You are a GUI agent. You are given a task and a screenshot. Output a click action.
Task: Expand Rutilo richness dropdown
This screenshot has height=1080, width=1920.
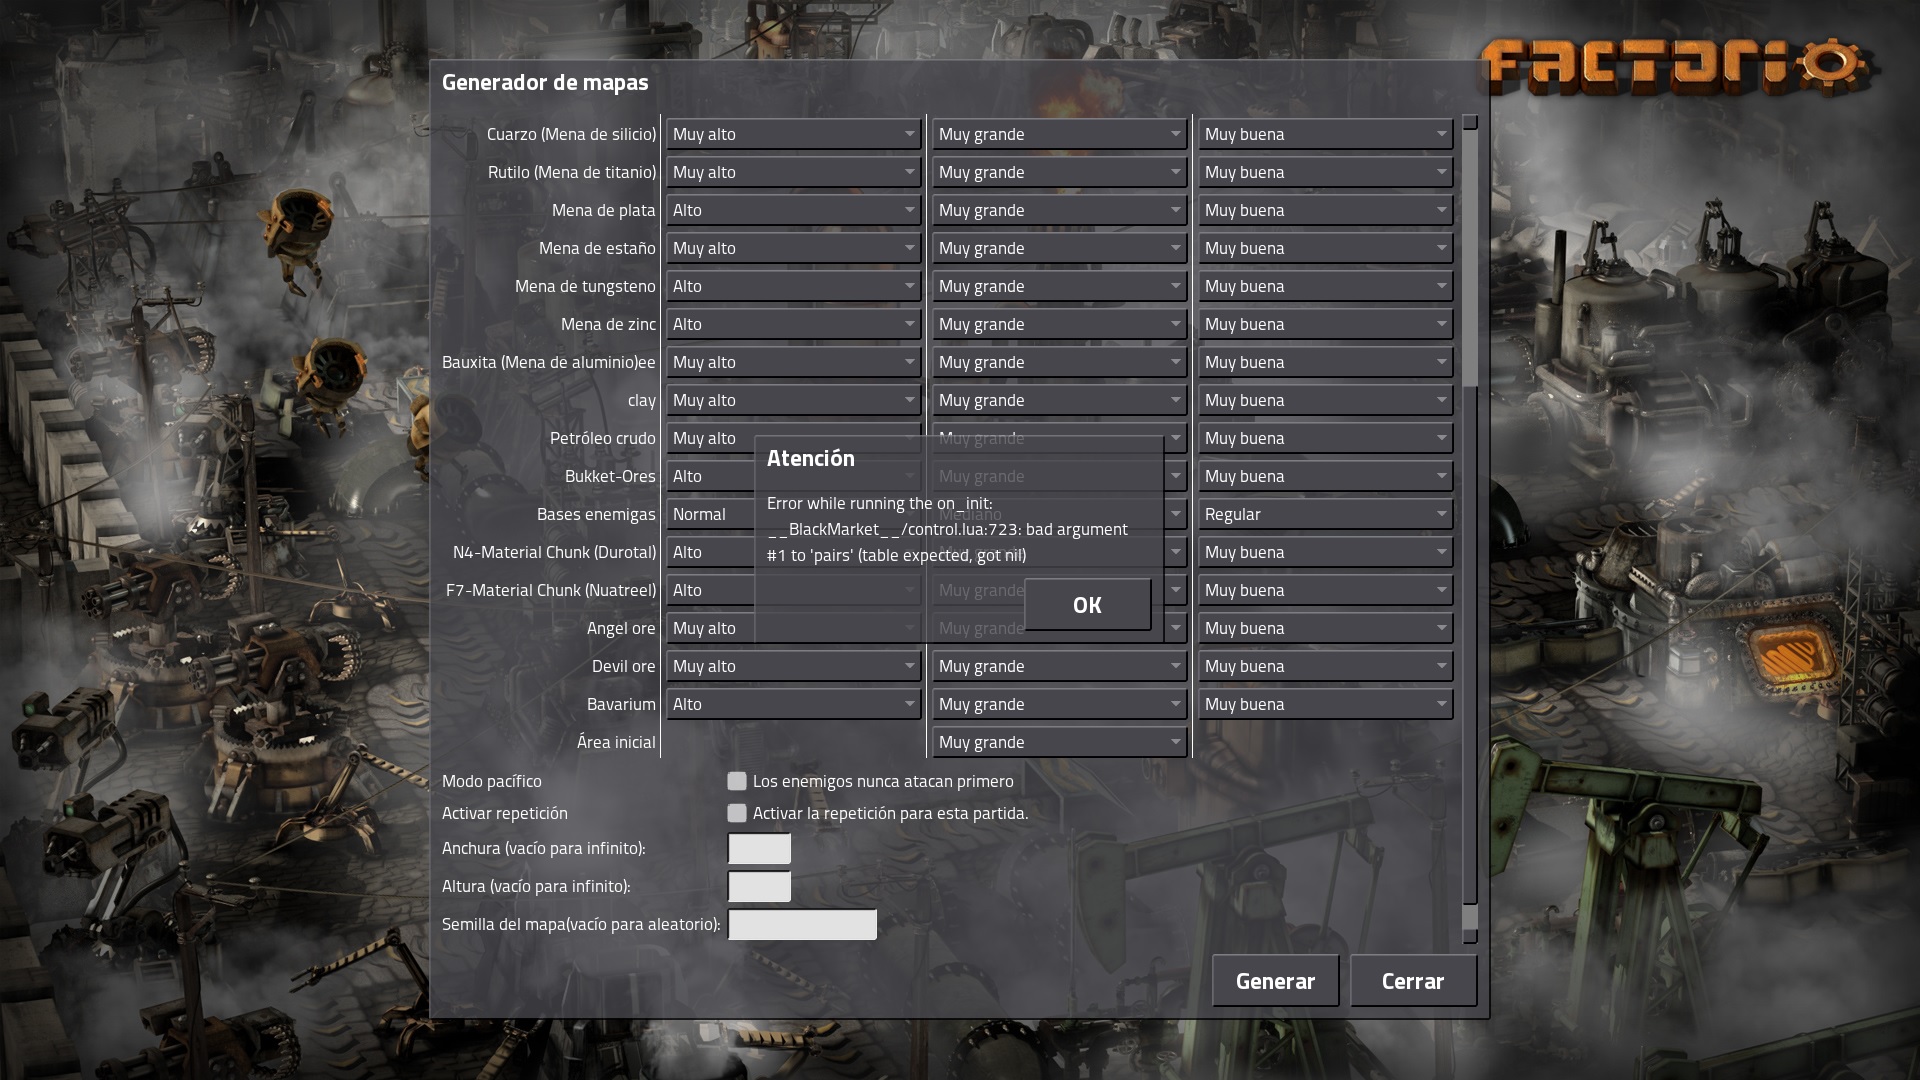pos(1326,172)
